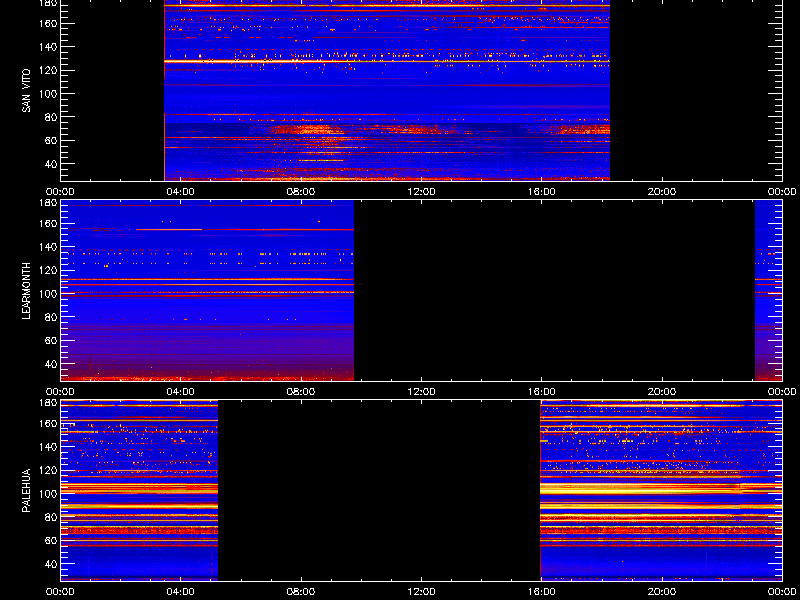Select the PALEHUA station label
Screen dimensions: 800x600
(26, 491)
